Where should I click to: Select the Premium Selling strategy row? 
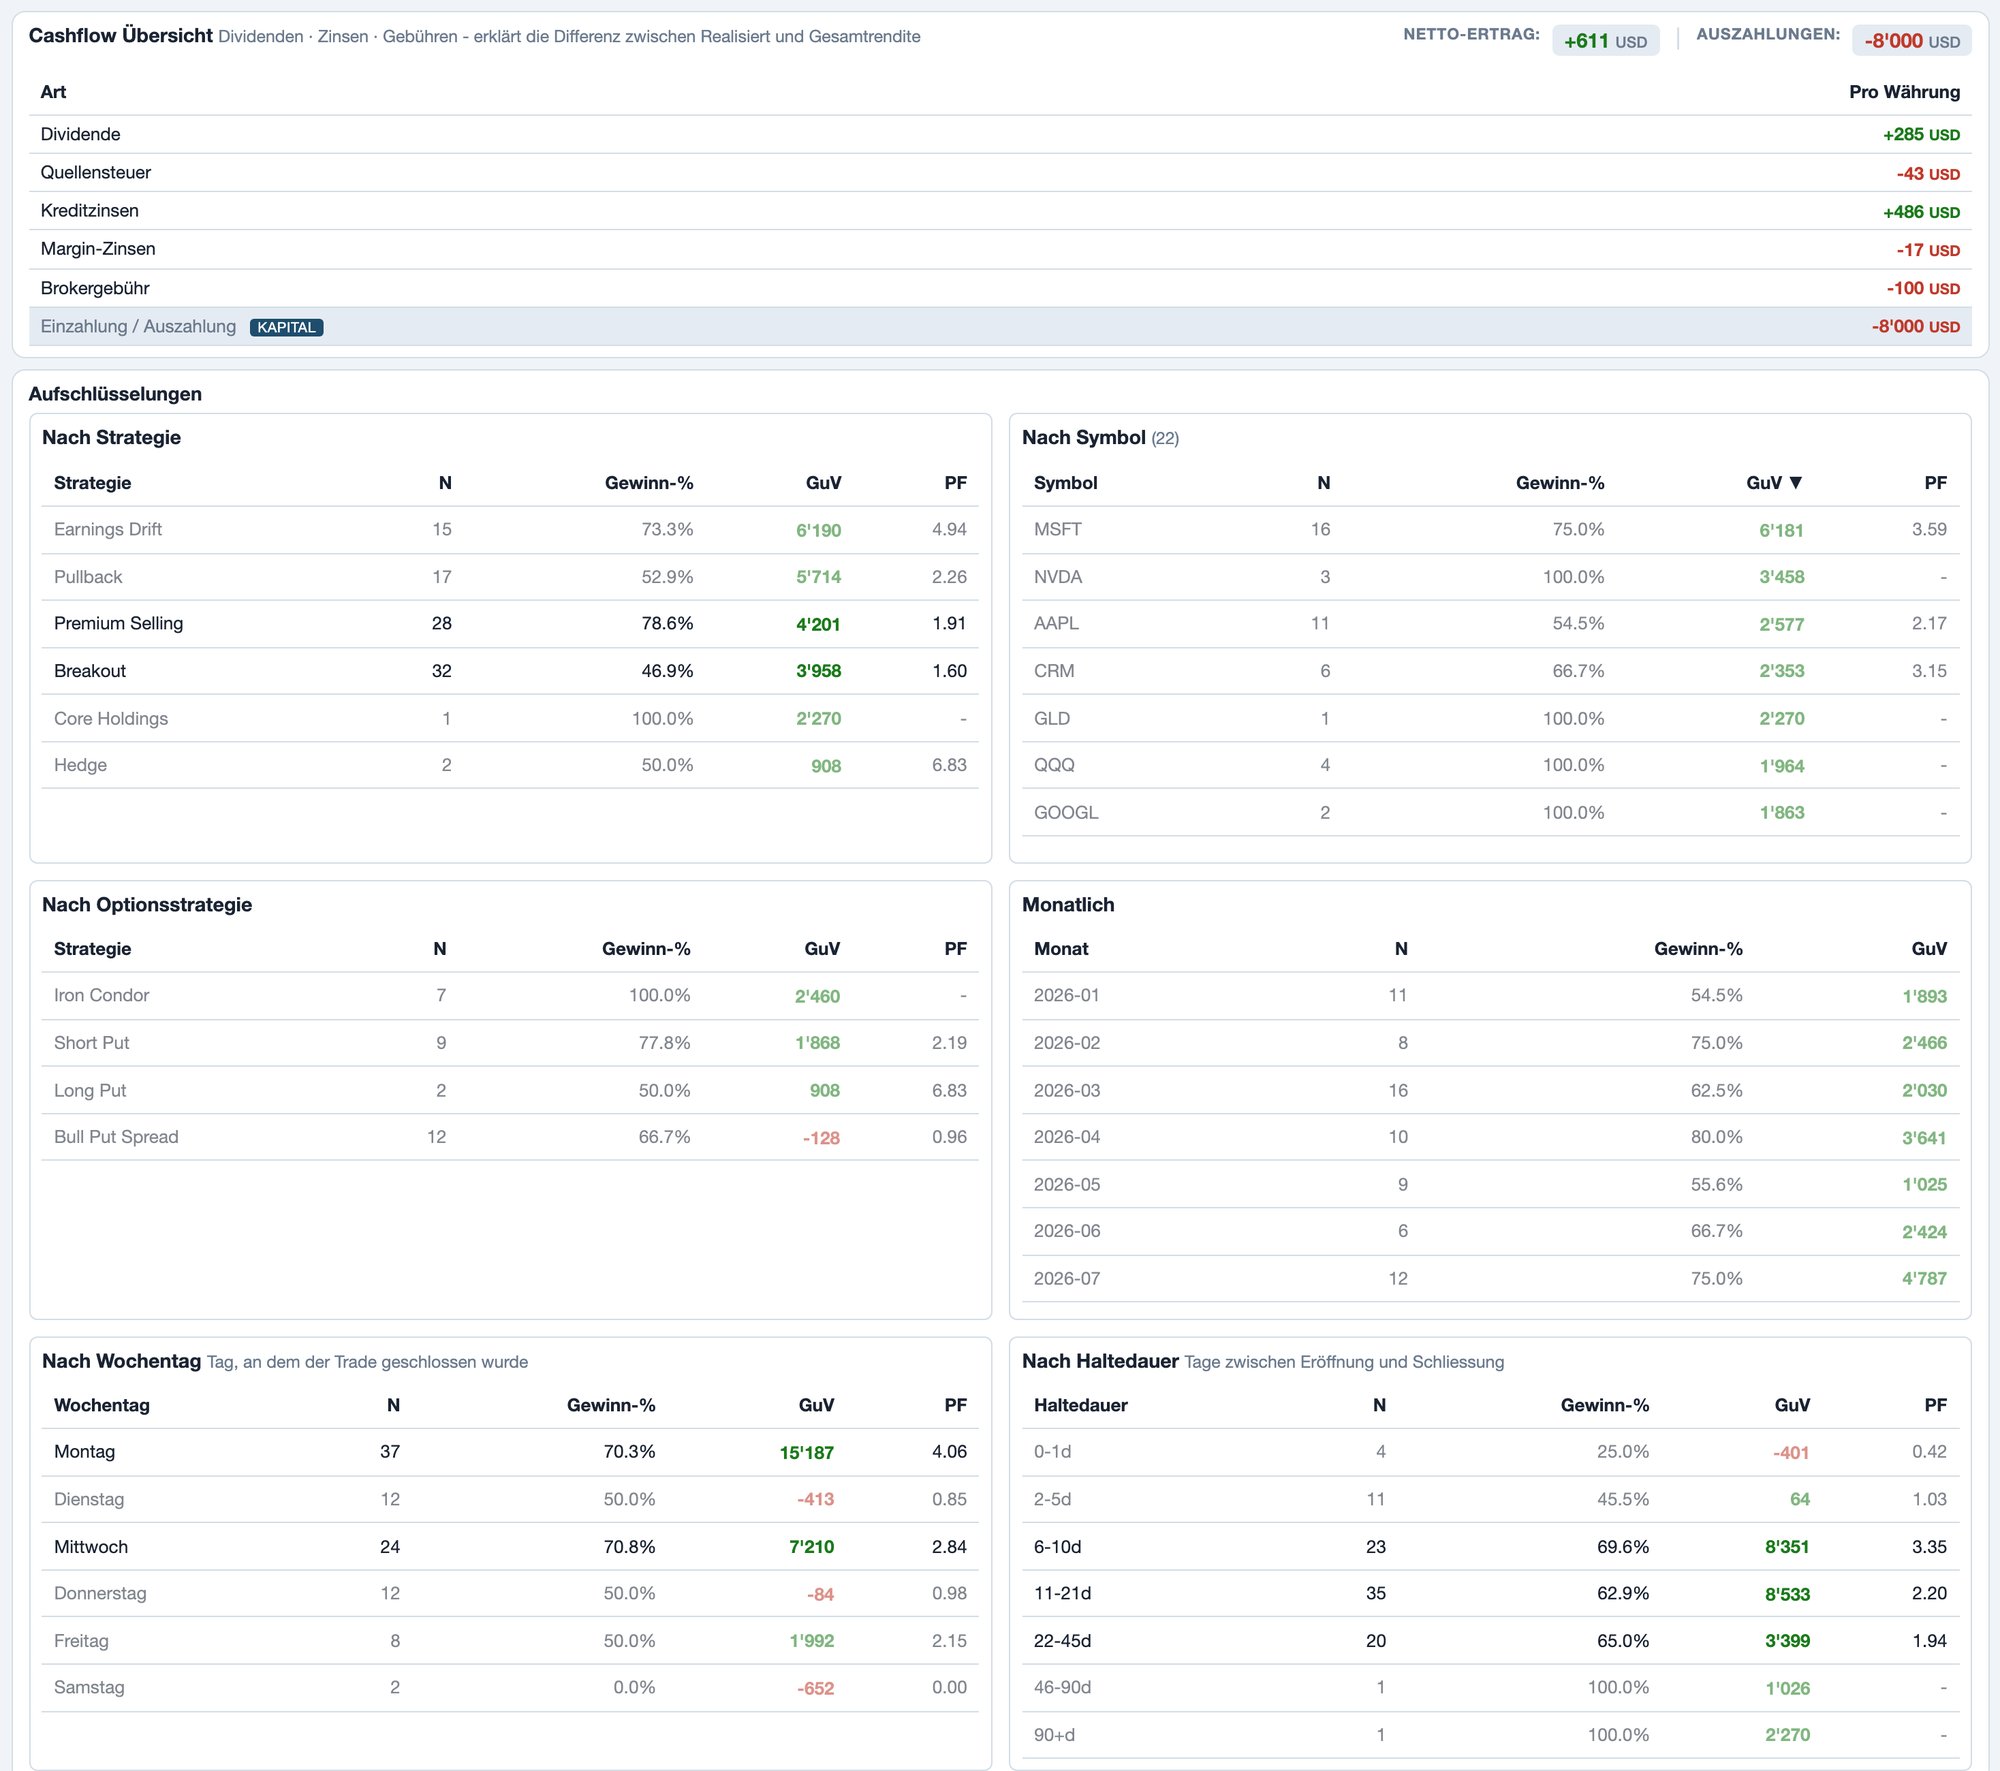(510, 624)
